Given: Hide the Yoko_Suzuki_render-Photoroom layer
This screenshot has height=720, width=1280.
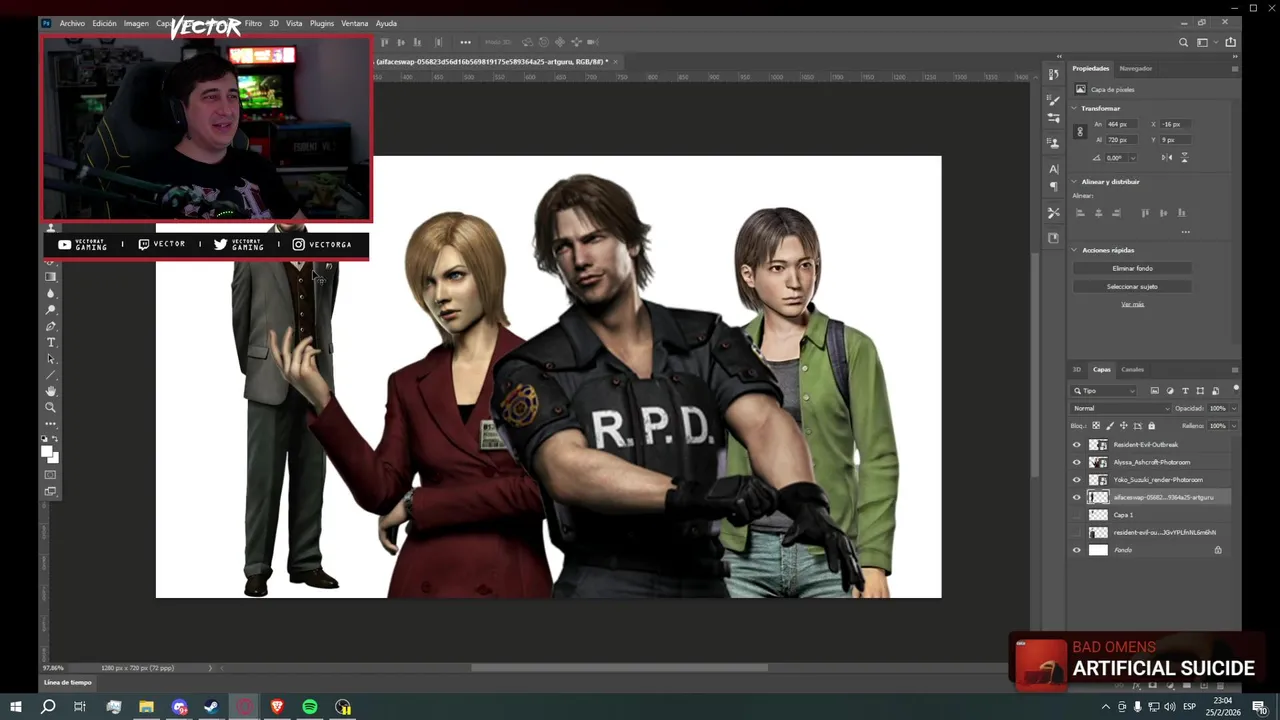Looking at the screenshot, I should click(x=1077, y=480).
